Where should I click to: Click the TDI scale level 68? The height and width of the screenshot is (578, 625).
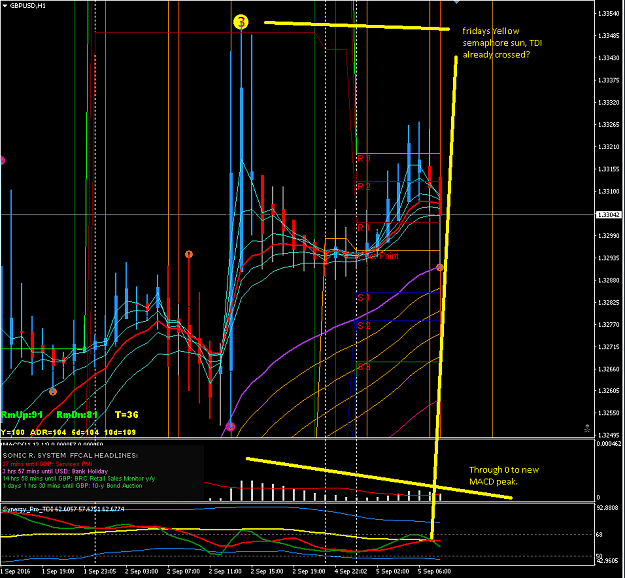pos(599,535)
